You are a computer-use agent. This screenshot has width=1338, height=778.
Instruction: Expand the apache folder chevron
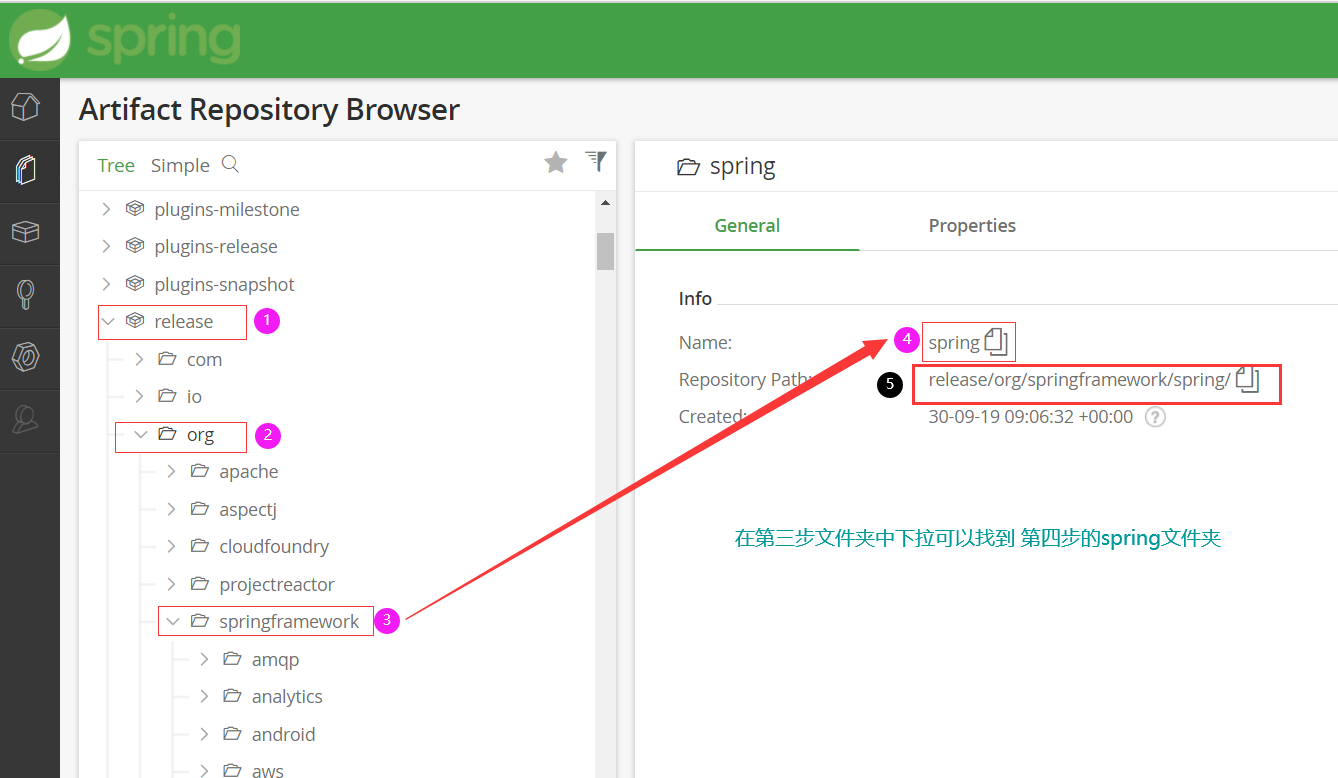[172, 471]
